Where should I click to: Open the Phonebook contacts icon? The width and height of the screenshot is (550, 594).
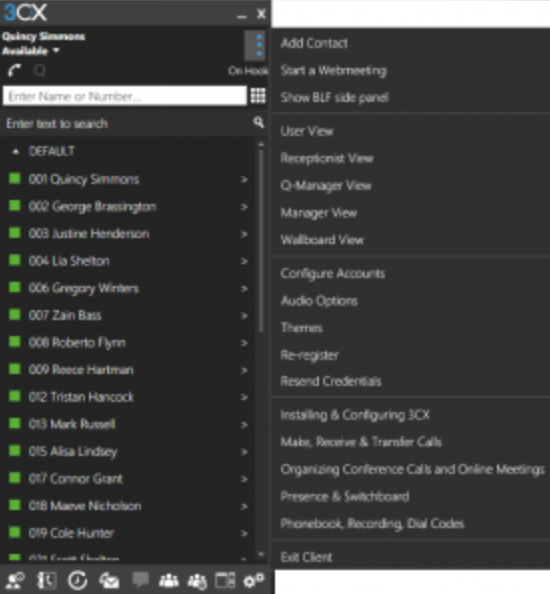47,580
